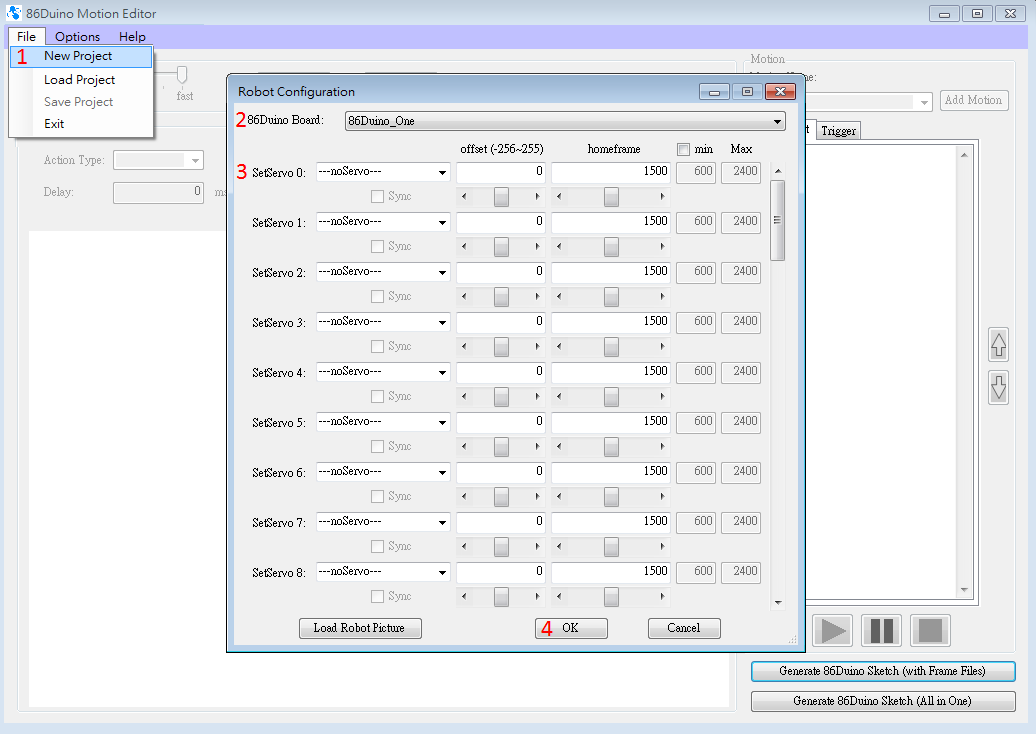Click right arrow of SetServo 8 homeframe slider
1036x734 pixels.
click(662, 596)
